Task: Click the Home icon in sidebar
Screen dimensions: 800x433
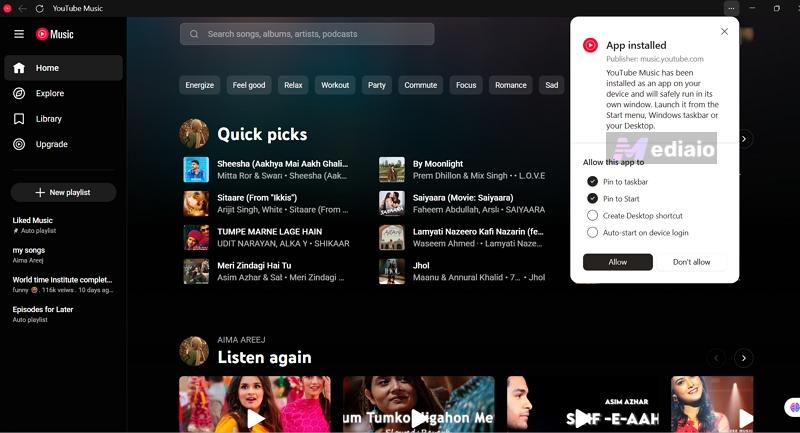Action: click(19, 68)
